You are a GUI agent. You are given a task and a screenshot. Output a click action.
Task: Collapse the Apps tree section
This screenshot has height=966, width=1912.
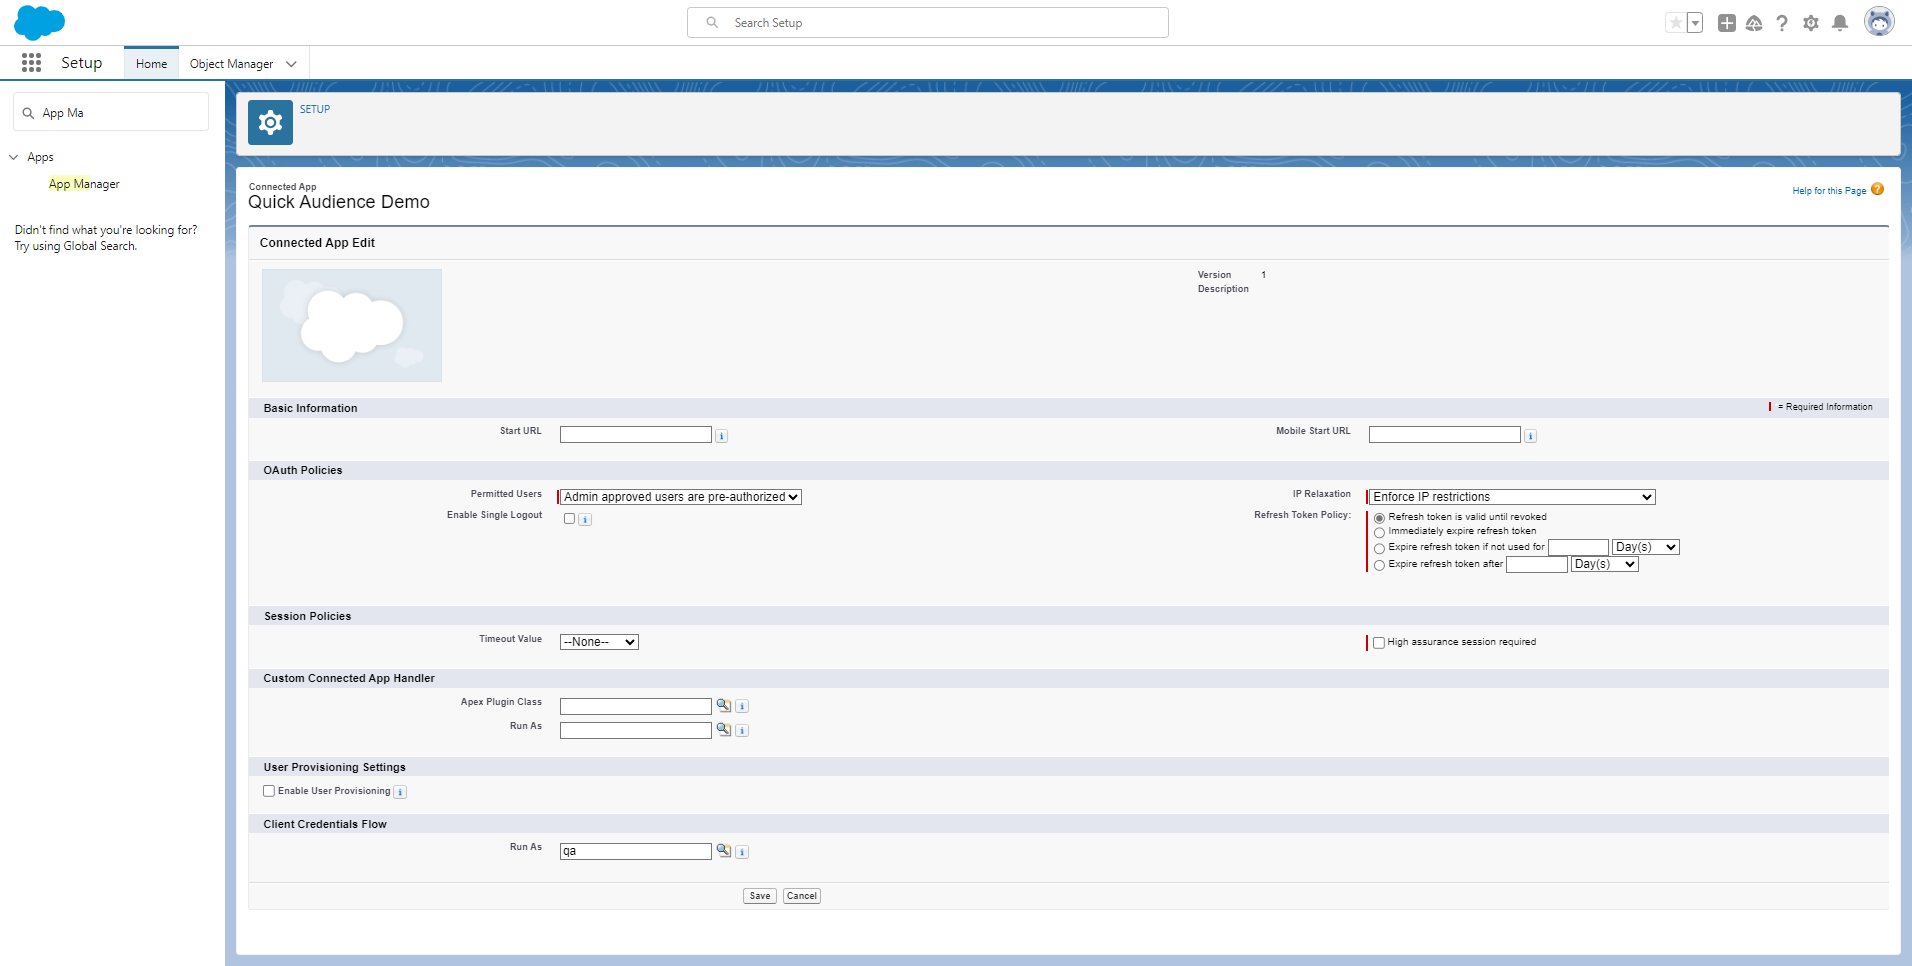[14, 157]
